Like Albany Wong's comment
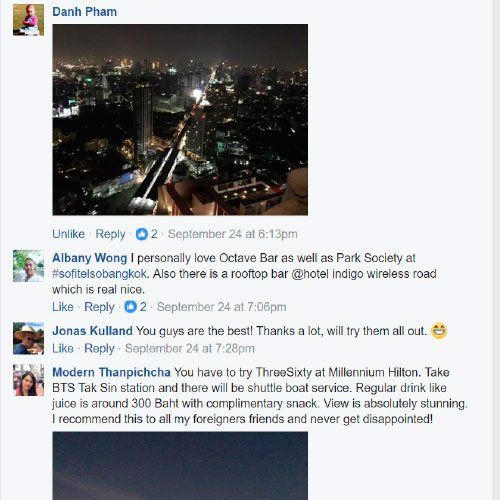This screenshot has height=500, width=500. click(x=63, y=307)
